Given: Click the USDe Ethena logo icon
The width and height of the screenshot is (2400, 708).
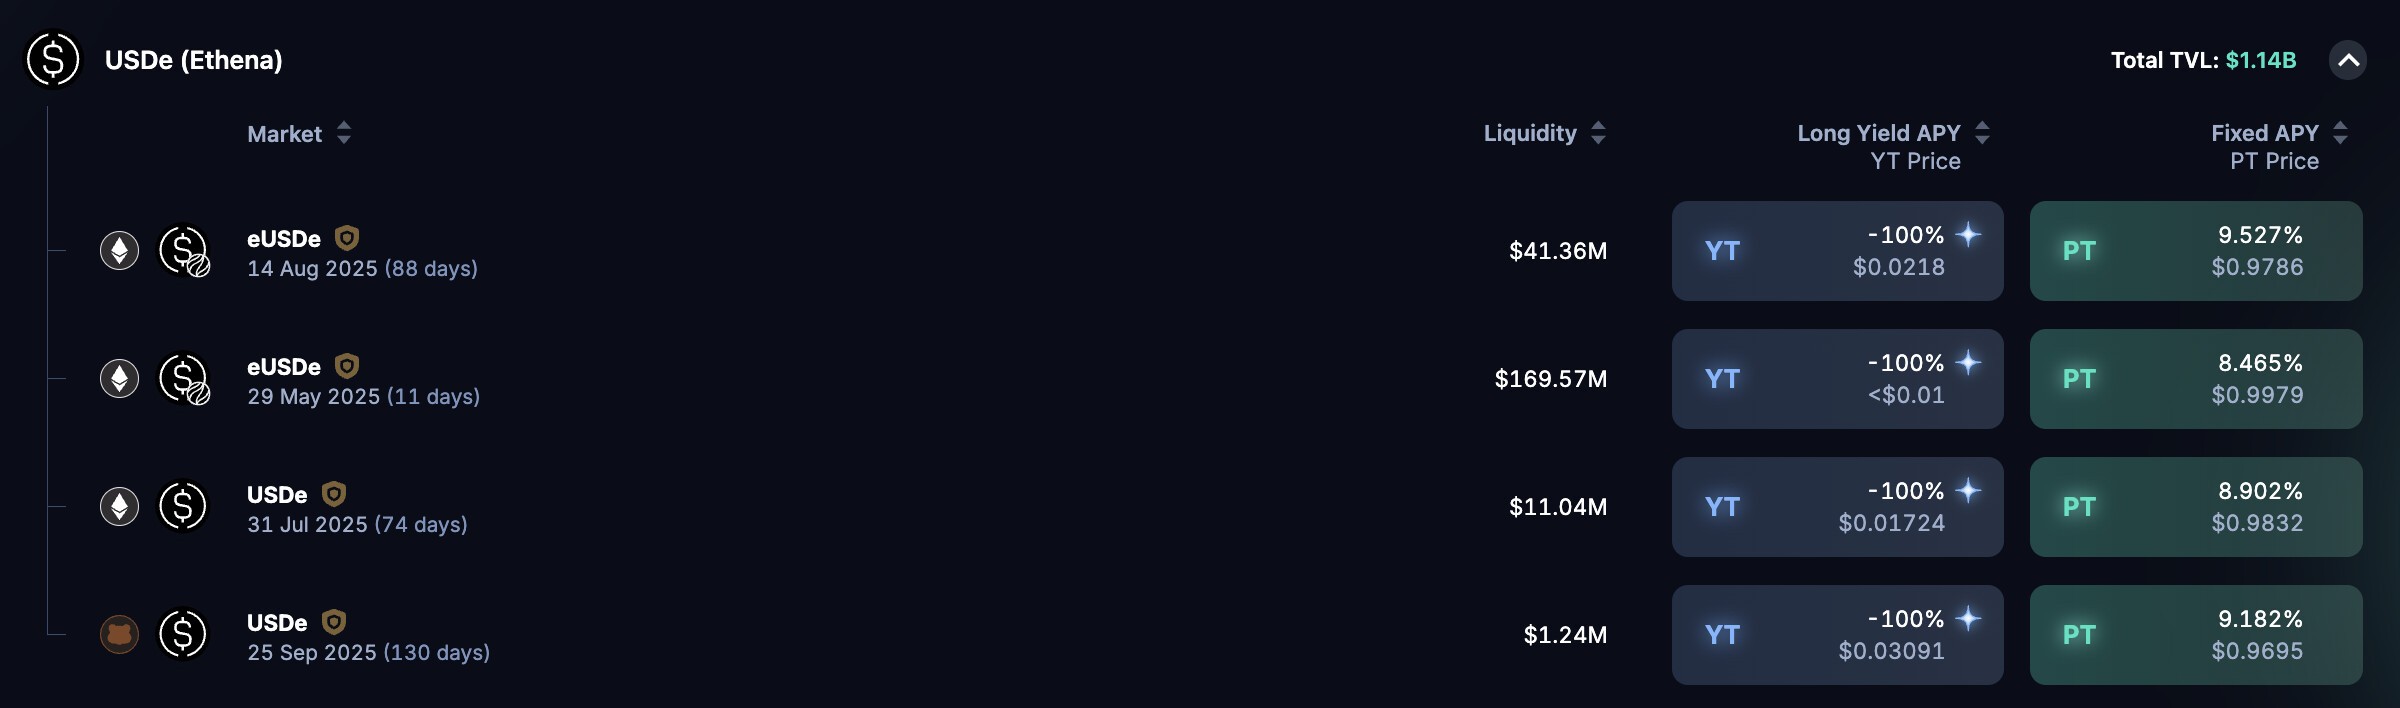Looking at the screenshot, I should pyautogui.click(x=53, y=60).
